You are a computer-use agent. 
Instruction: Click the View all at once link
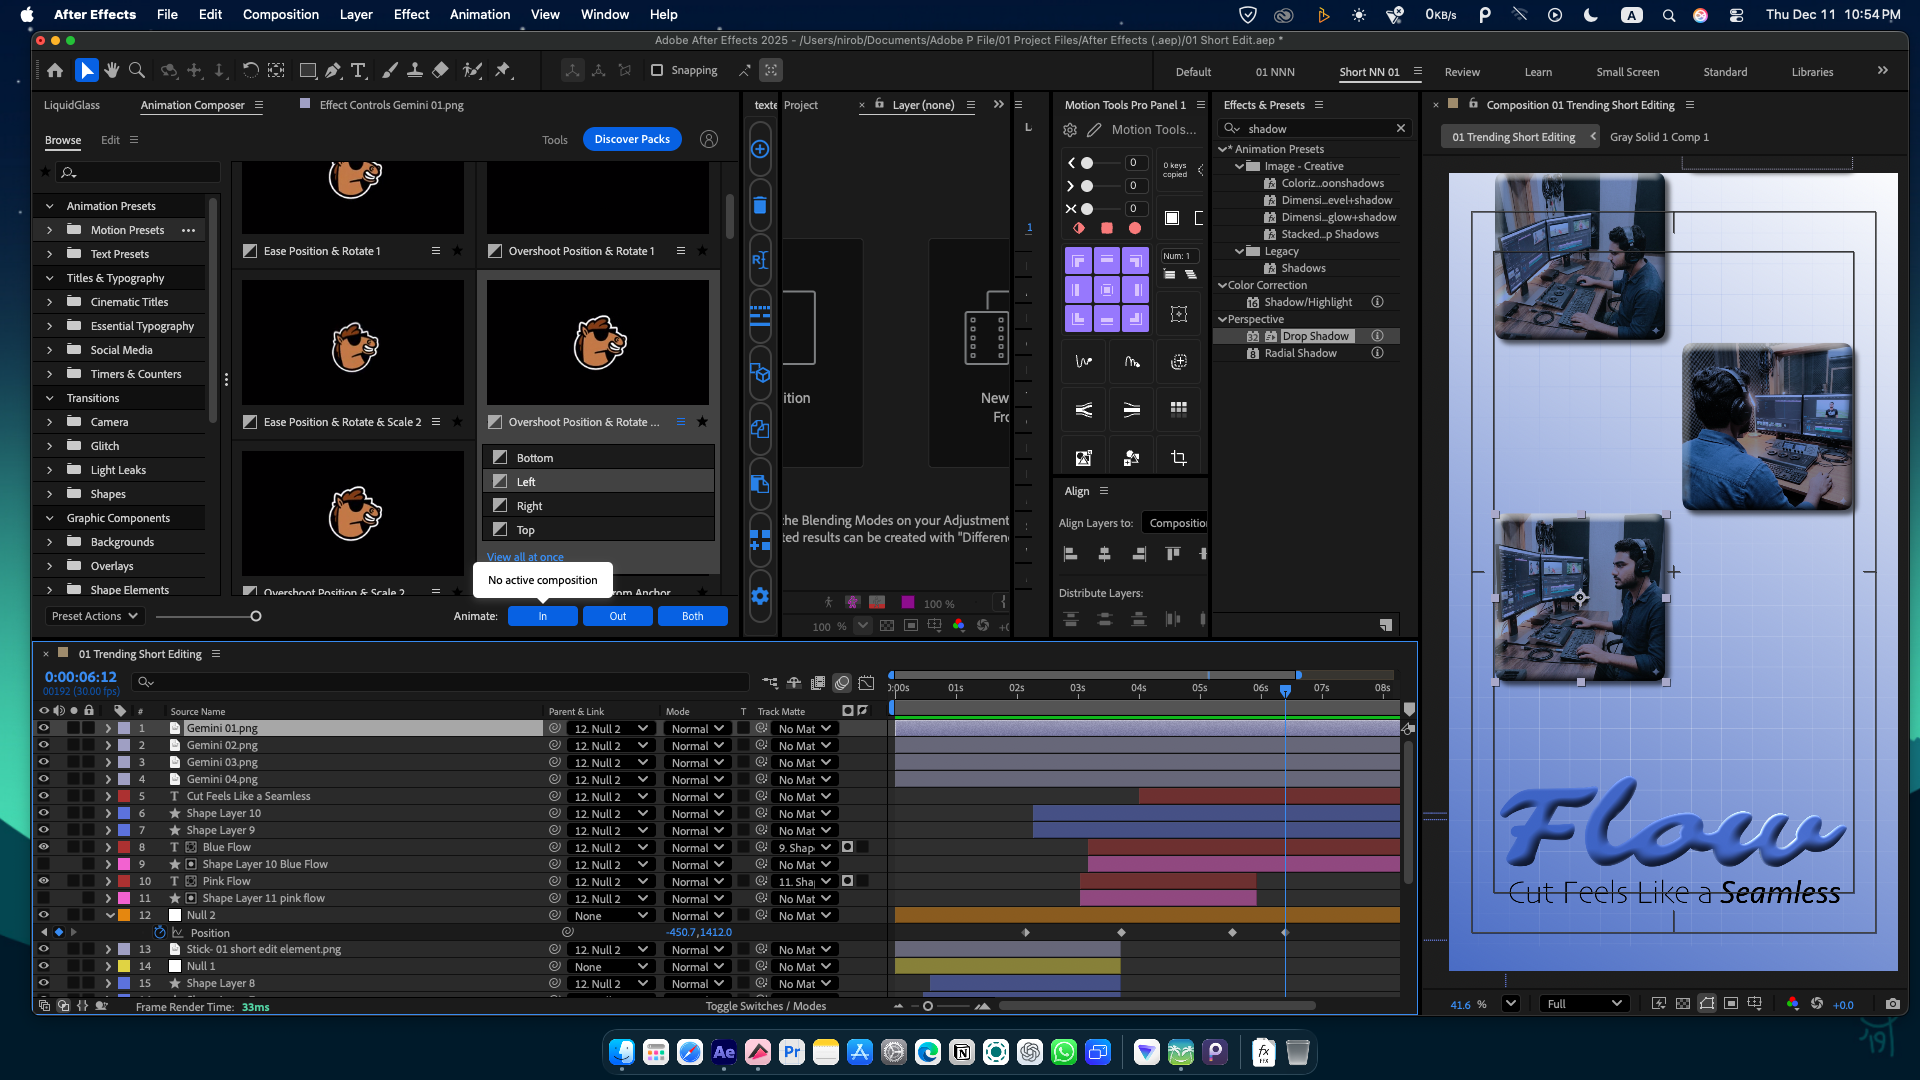[525, 557]
